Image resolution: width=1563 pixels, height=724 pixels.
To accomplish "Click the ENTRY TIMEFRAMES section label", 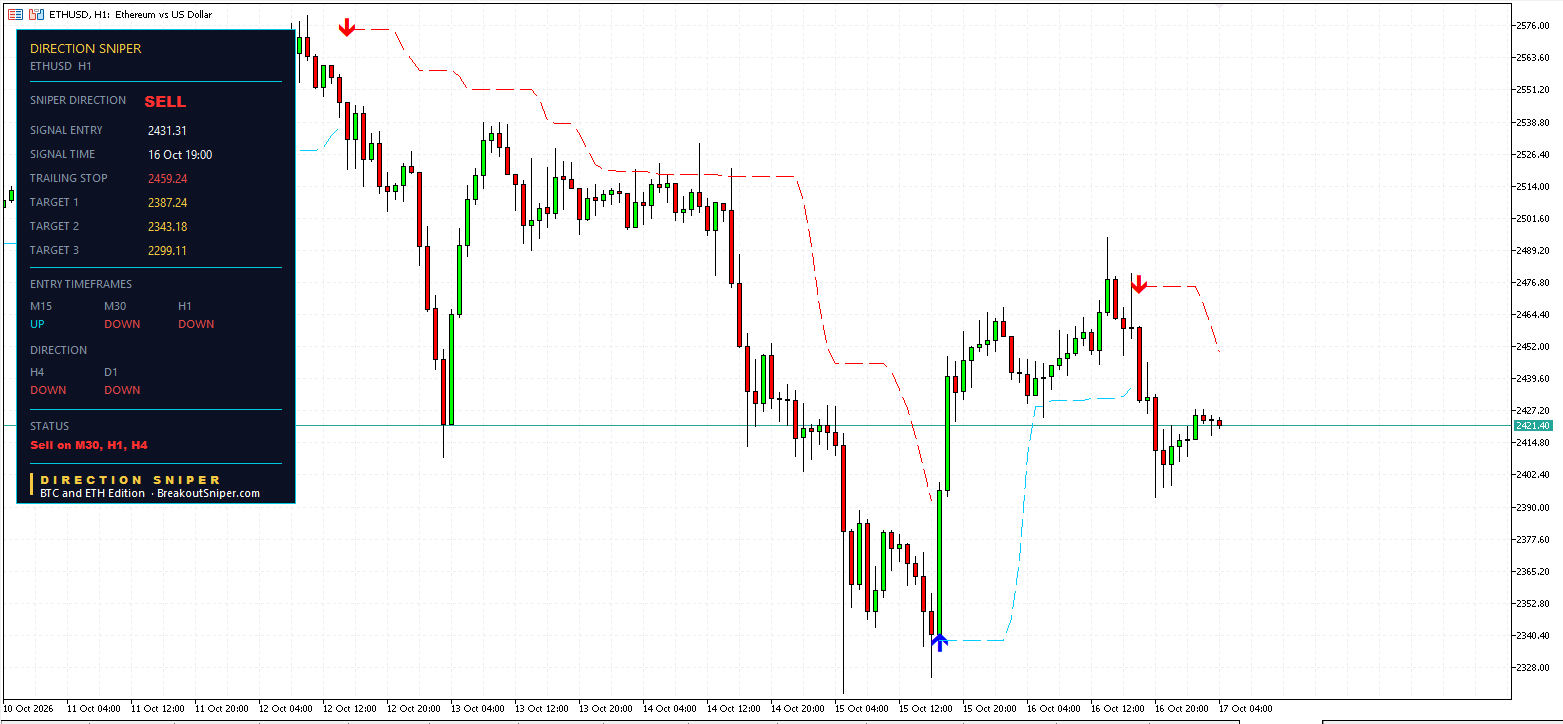I will pyautogui.click(x=81, y=284).
